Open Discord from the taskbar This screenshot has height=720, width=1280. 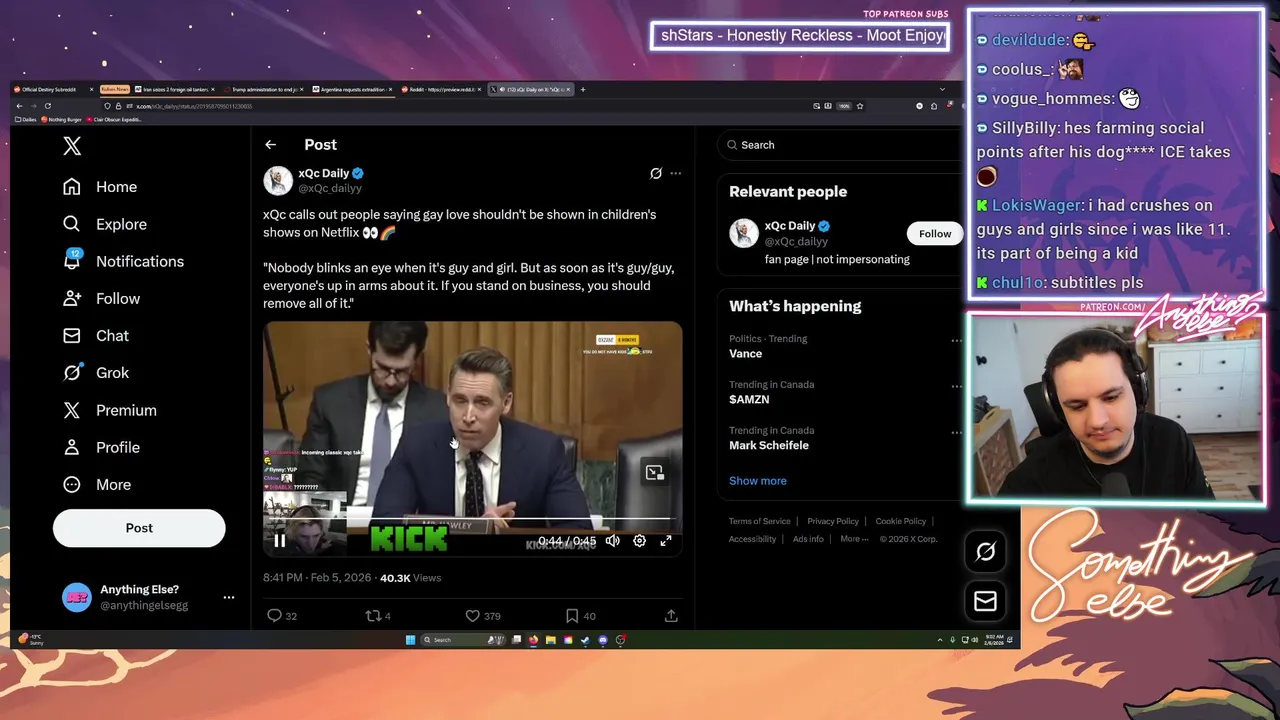(602, 640)
